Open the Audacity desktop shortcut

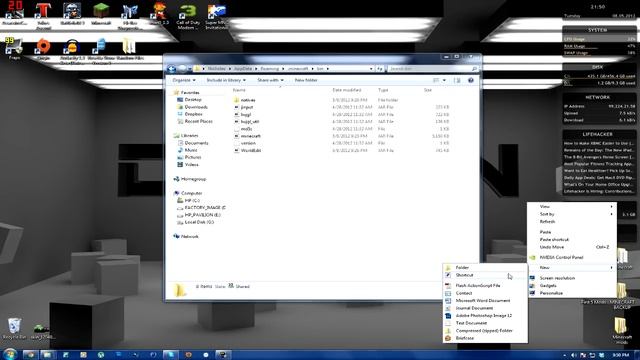(72, 51)
